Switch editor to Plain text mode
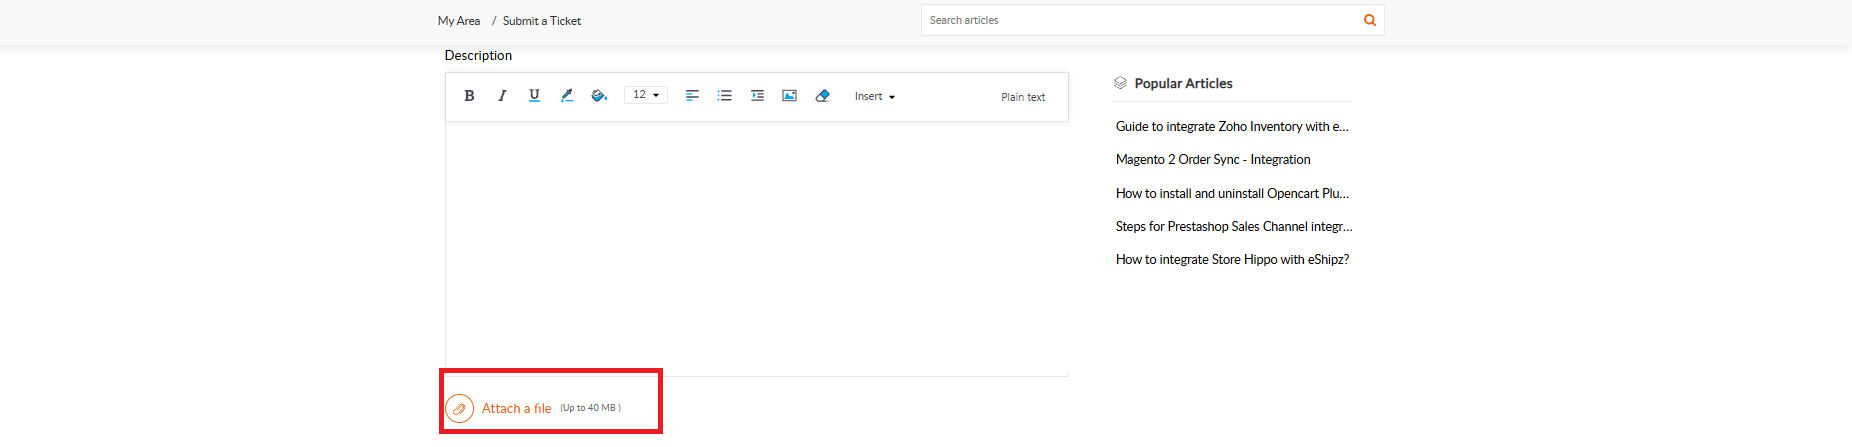Screen dimensions: 1852x447 pyautogui.click(x=1023, y=97)
